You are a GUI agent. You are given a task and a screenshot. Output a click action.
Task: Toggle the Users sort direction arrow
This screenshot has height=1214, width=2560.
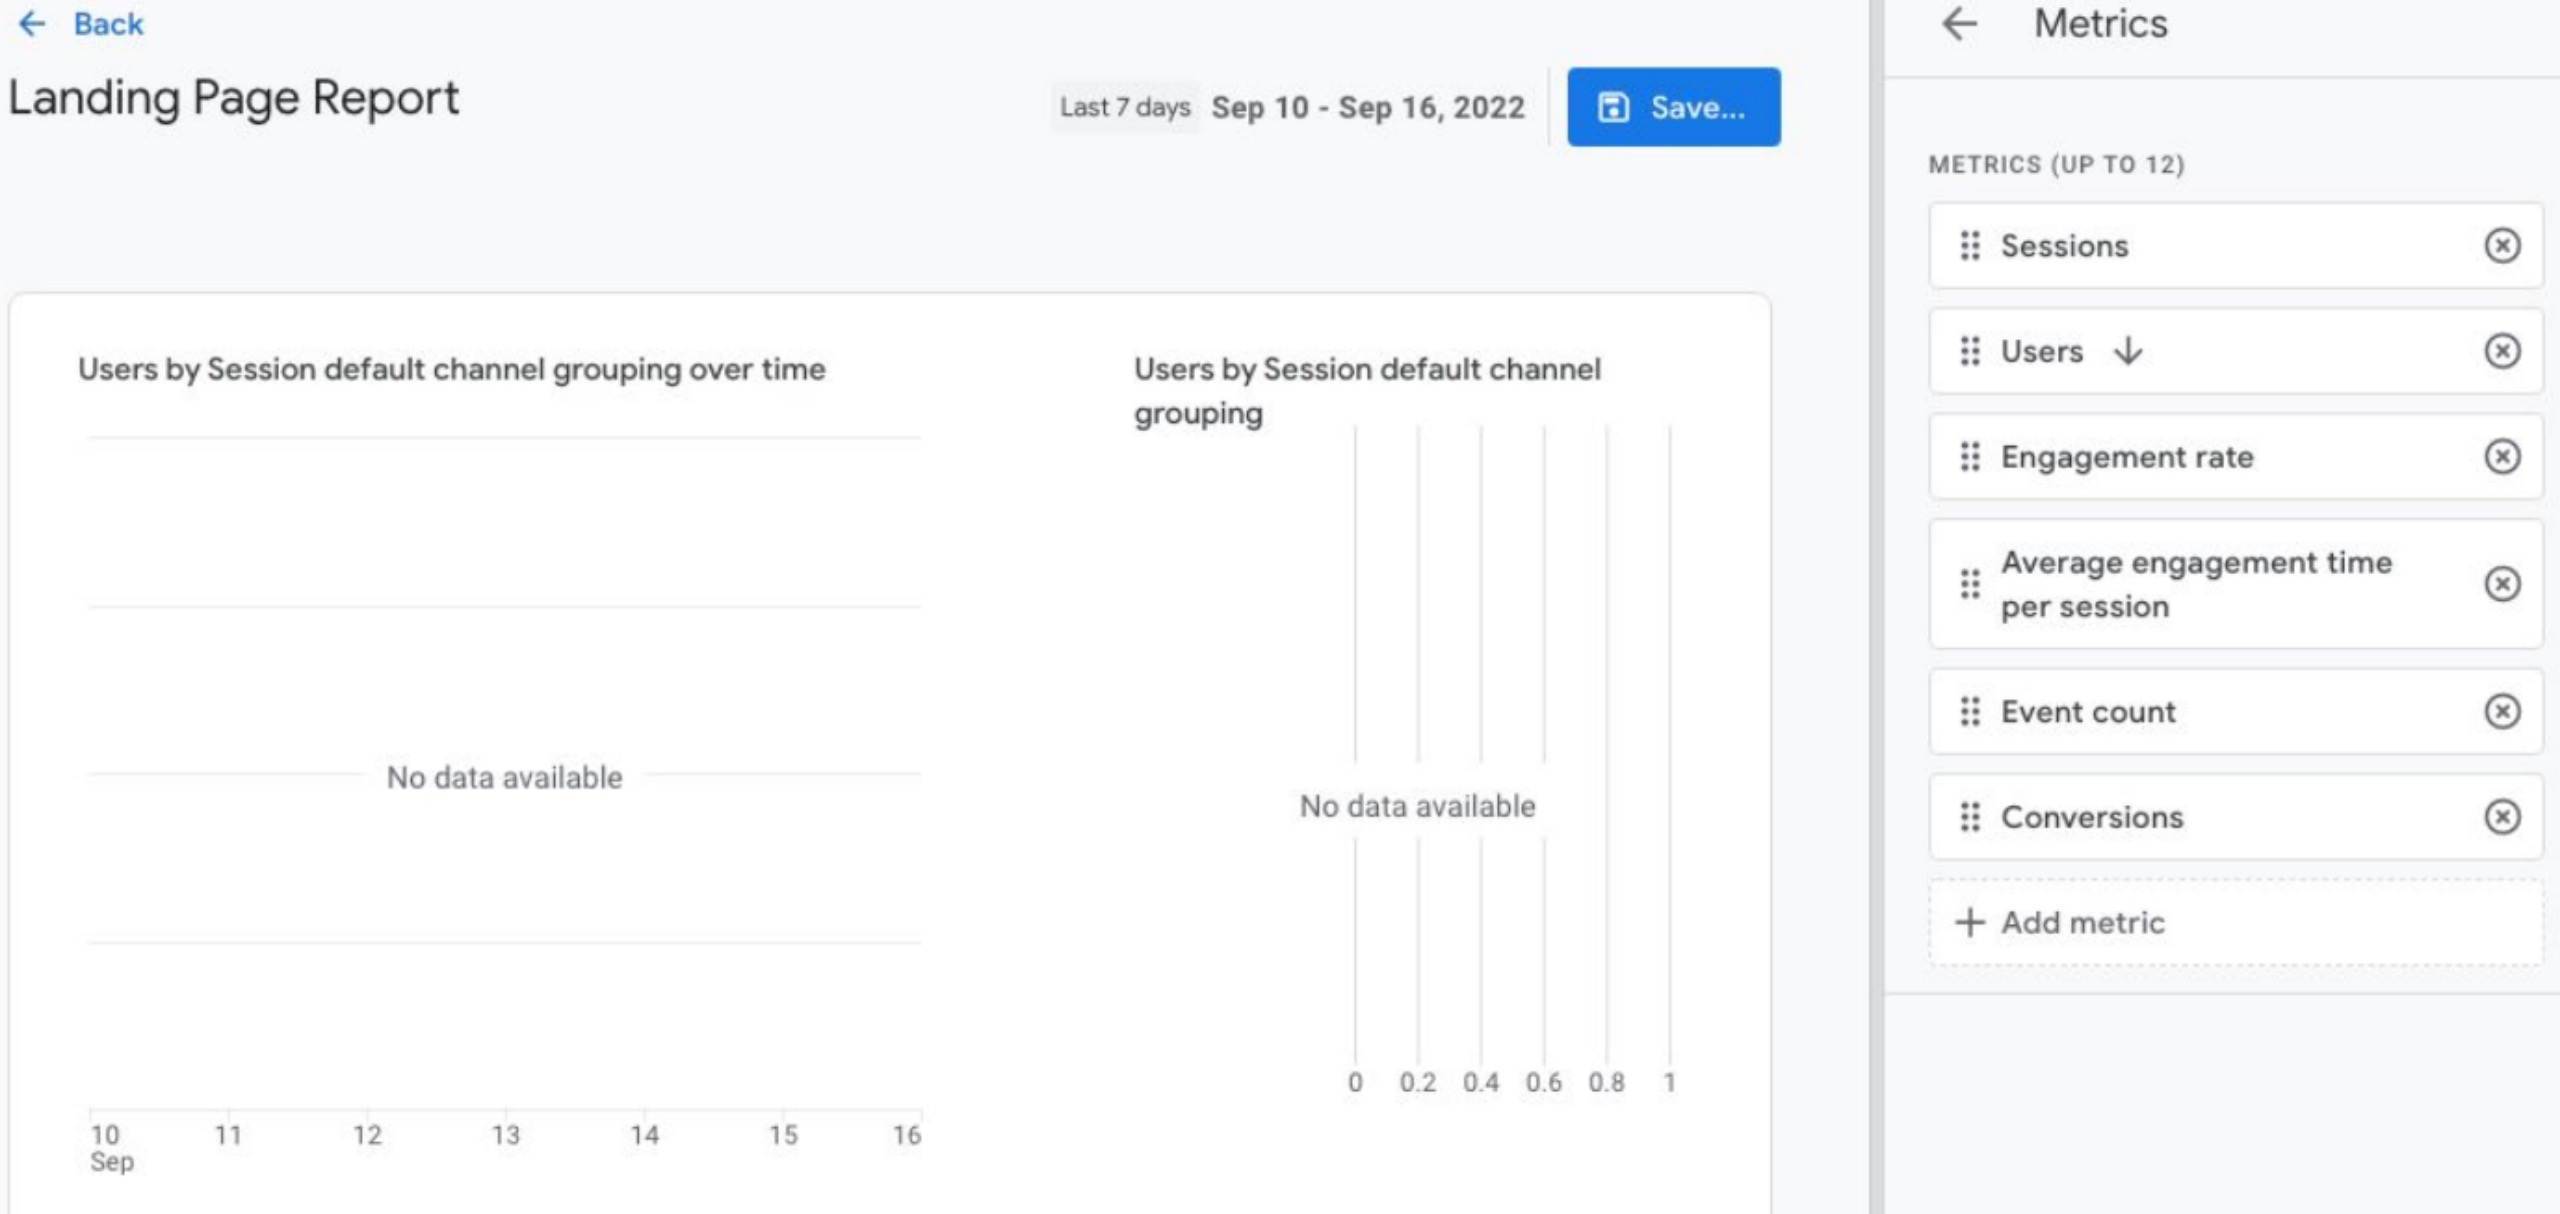pyautogui.click(x=2129, y=351)
